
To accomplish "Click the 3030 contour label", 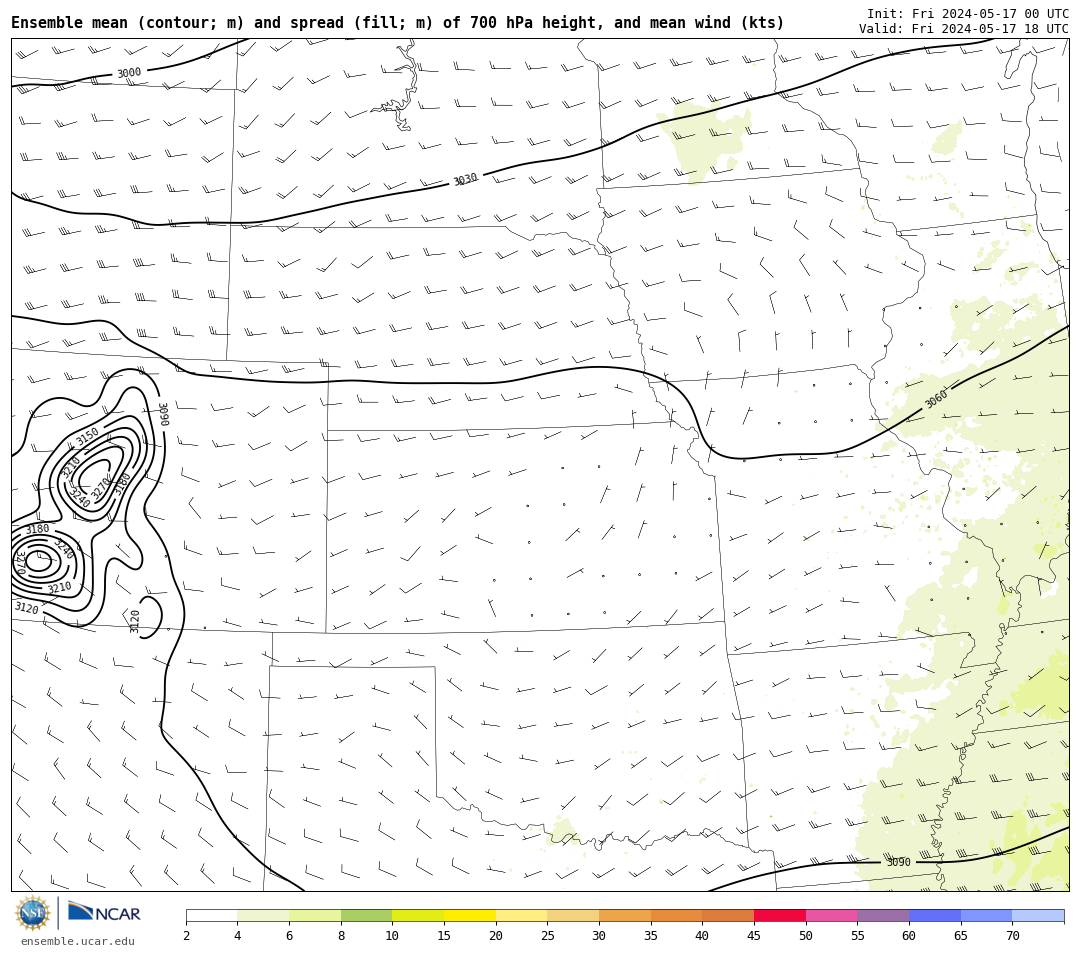I will [x=465, y=180].
